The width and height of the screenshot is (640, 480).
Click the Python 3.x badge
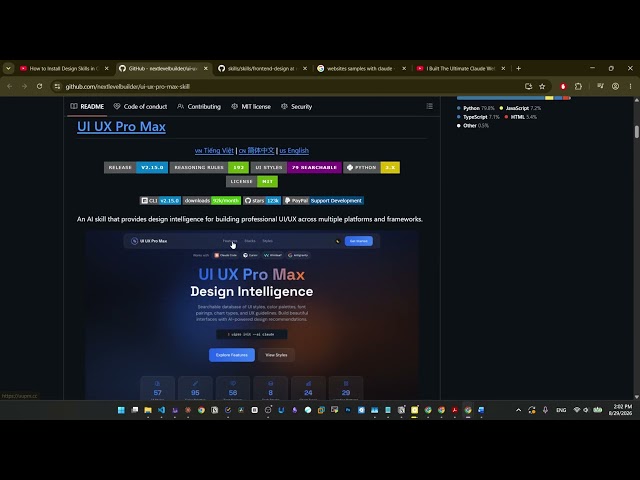(372, 167)
